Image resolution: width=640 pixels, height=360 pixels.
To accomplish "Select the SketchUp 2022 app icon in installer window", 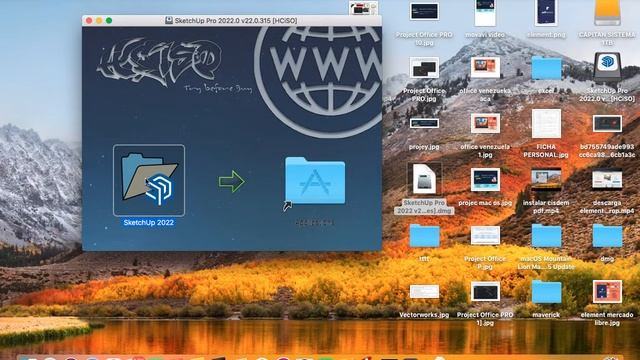I will [149, 180].
